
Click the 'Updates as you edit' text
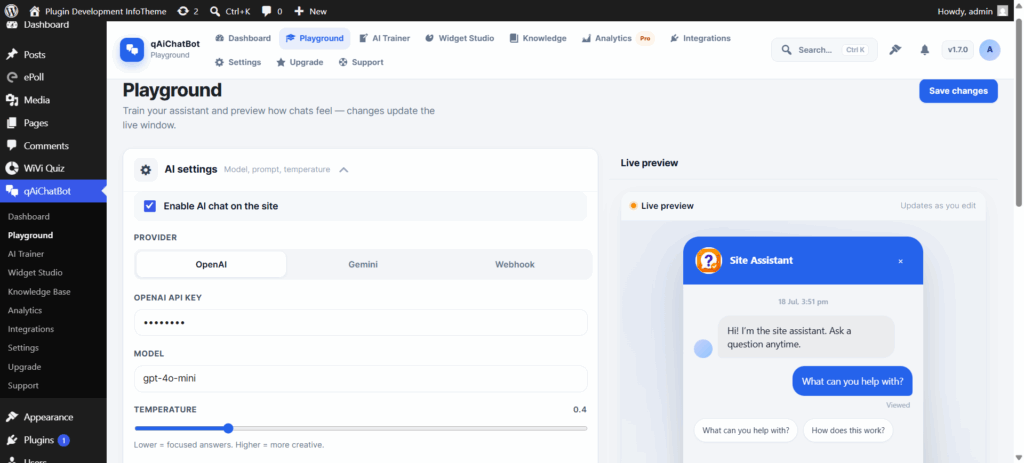[938, 206]
